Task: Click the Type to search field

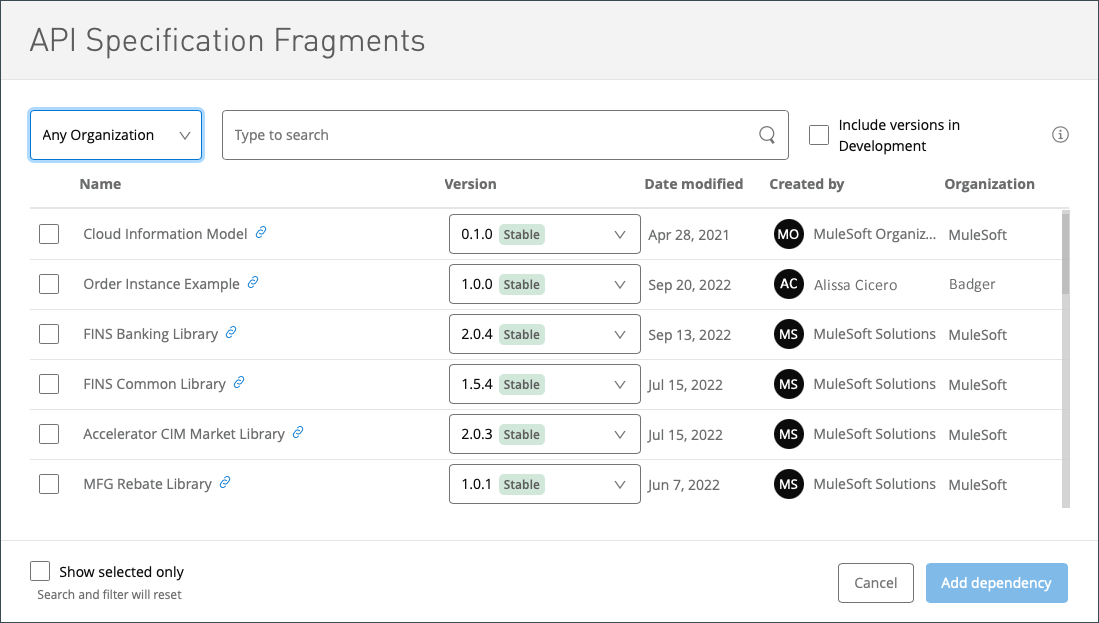Action: point(505,135)
